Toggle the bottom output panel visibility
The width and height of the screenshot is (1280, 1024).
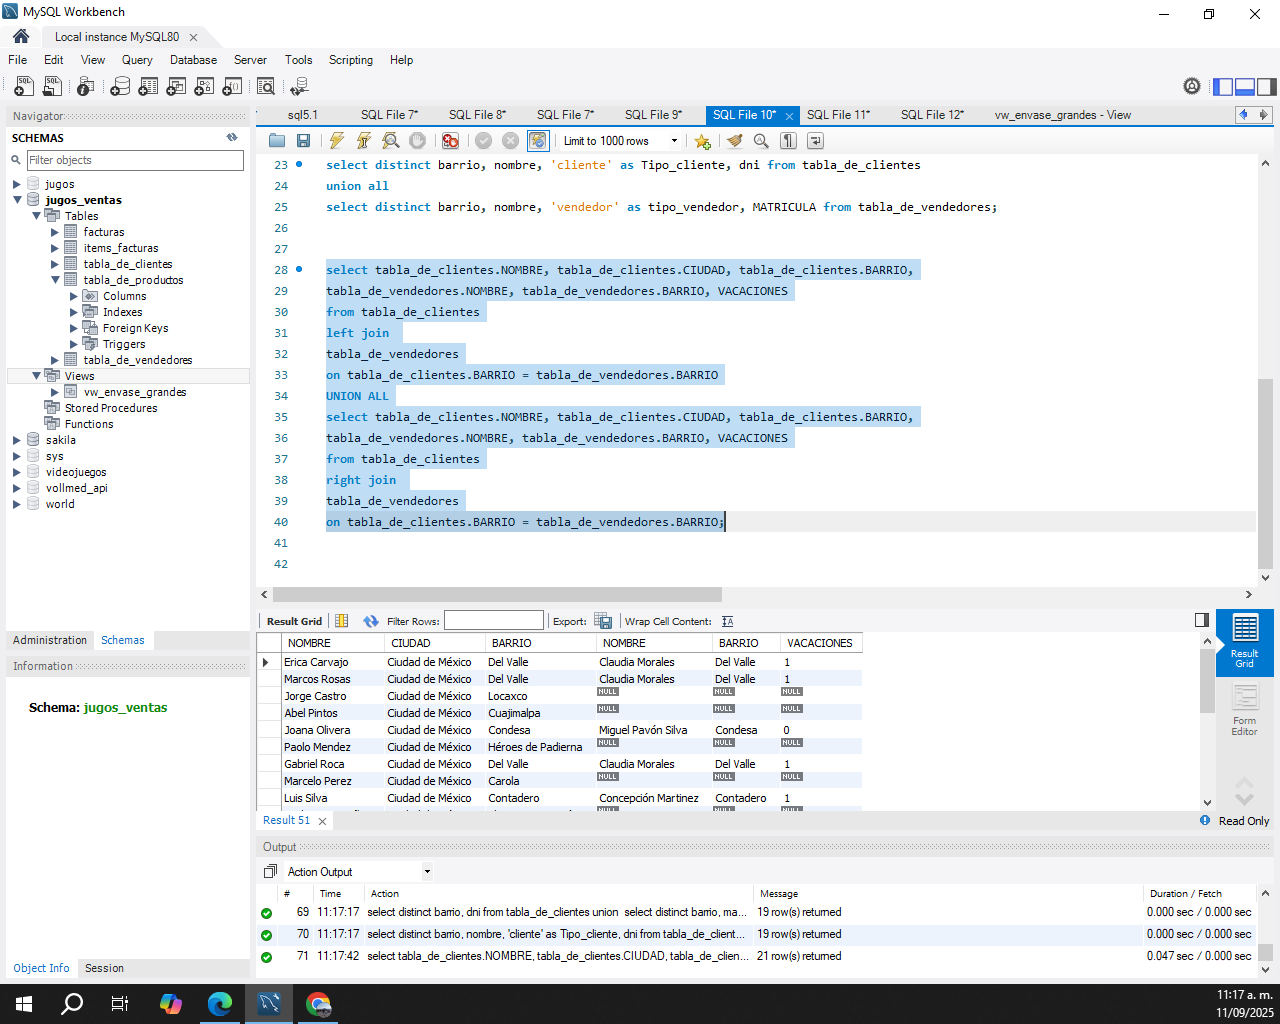[1245, 87]
